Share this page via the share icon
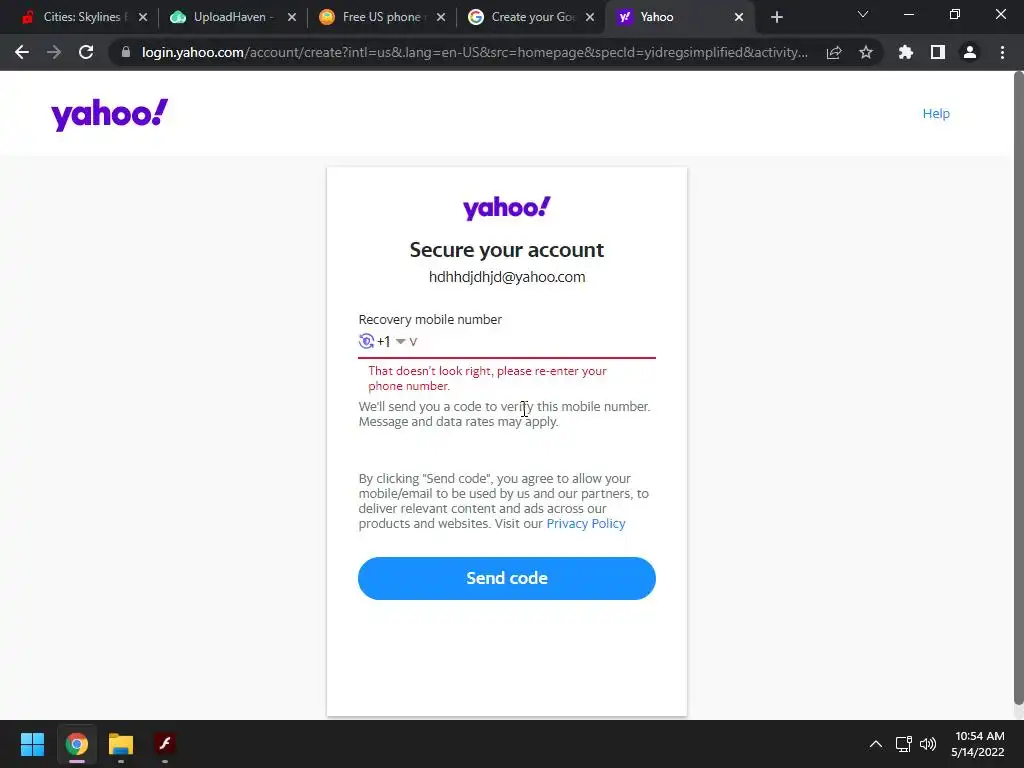The width and height of the screenshot is (1024, 768). [x=833, y=52]
